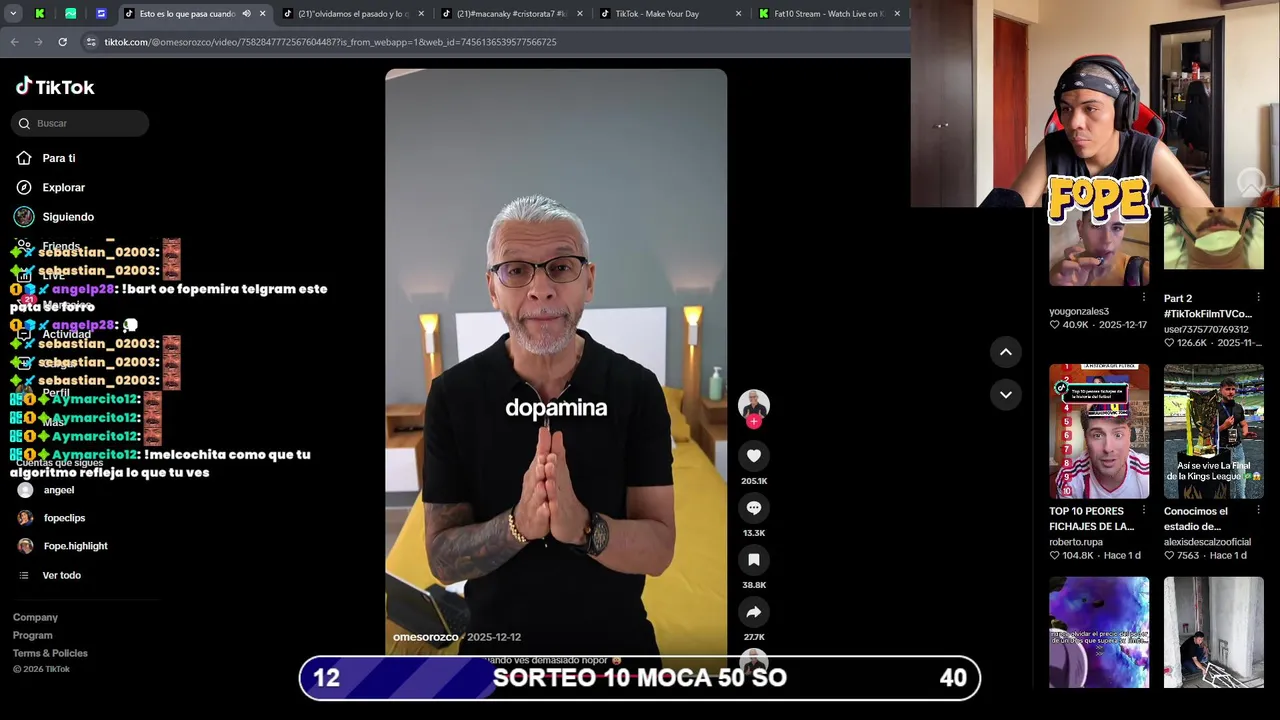The width and height of the screenshot is (1280, 720).
Task: Click the Buscar search field
Action: 80,123
